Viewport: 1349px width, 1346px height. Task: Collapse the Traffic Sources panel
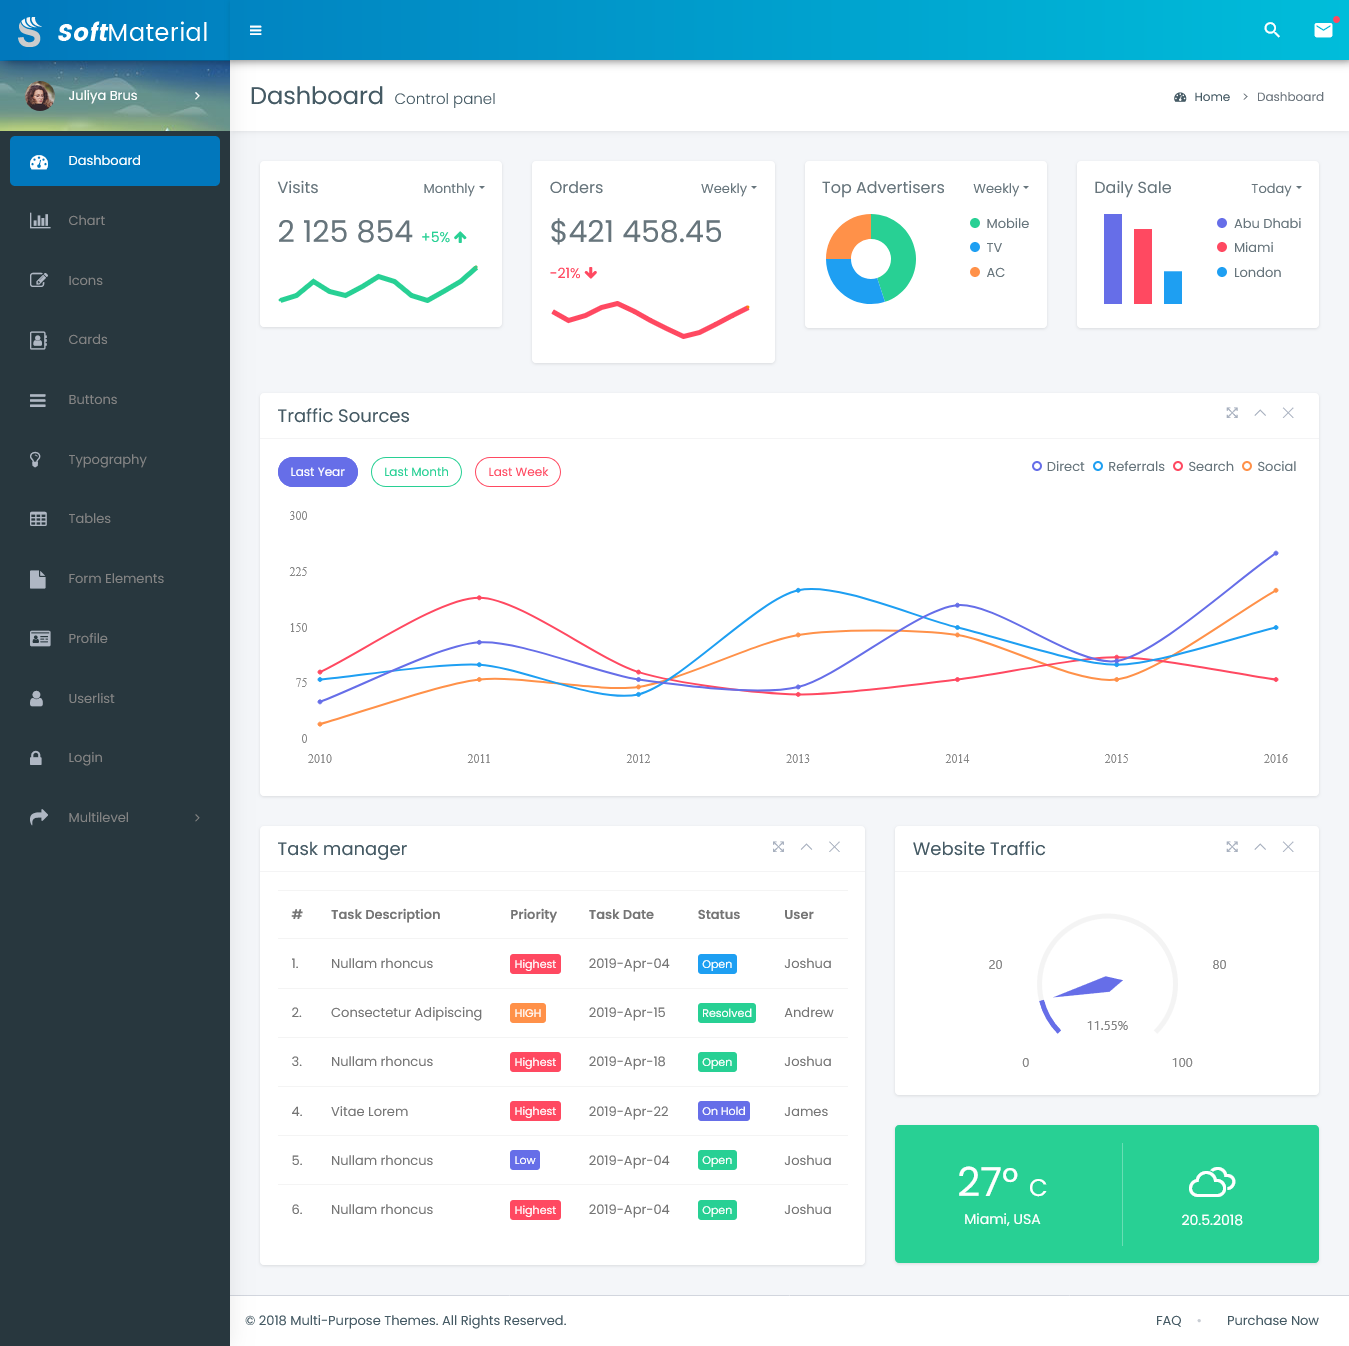click(x=1260, y=413)
